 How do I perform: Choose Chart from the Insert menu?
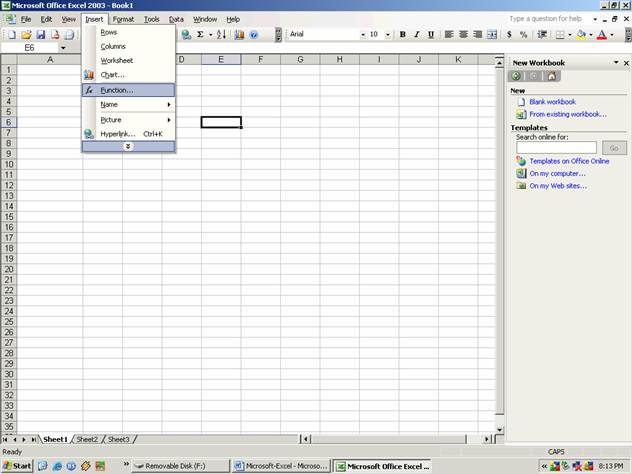coord(128,75)
